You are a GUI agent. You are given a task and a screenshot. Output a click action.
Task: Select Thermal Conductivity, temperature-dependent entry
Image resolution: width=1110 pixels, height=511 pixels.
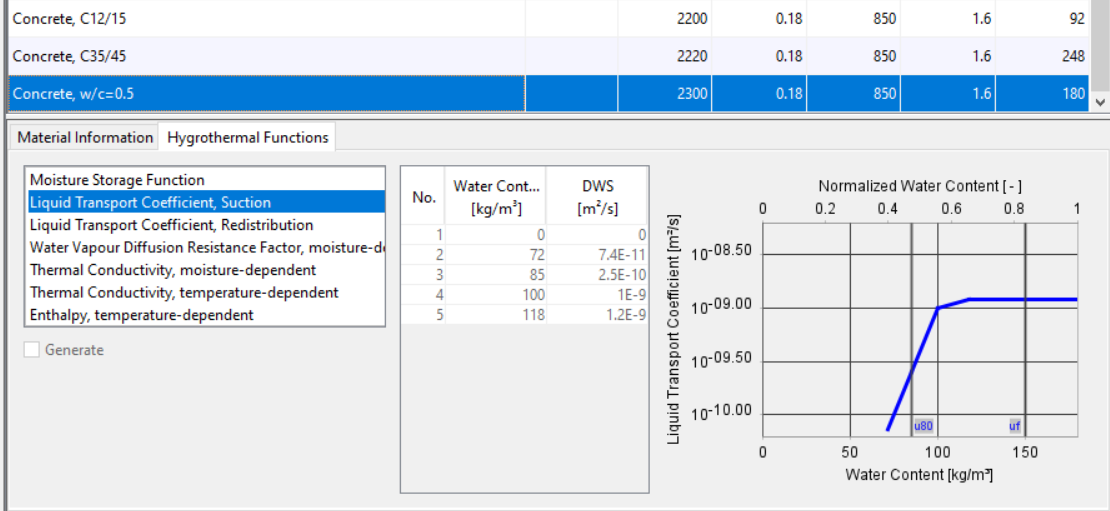click(x=205, y=292)
